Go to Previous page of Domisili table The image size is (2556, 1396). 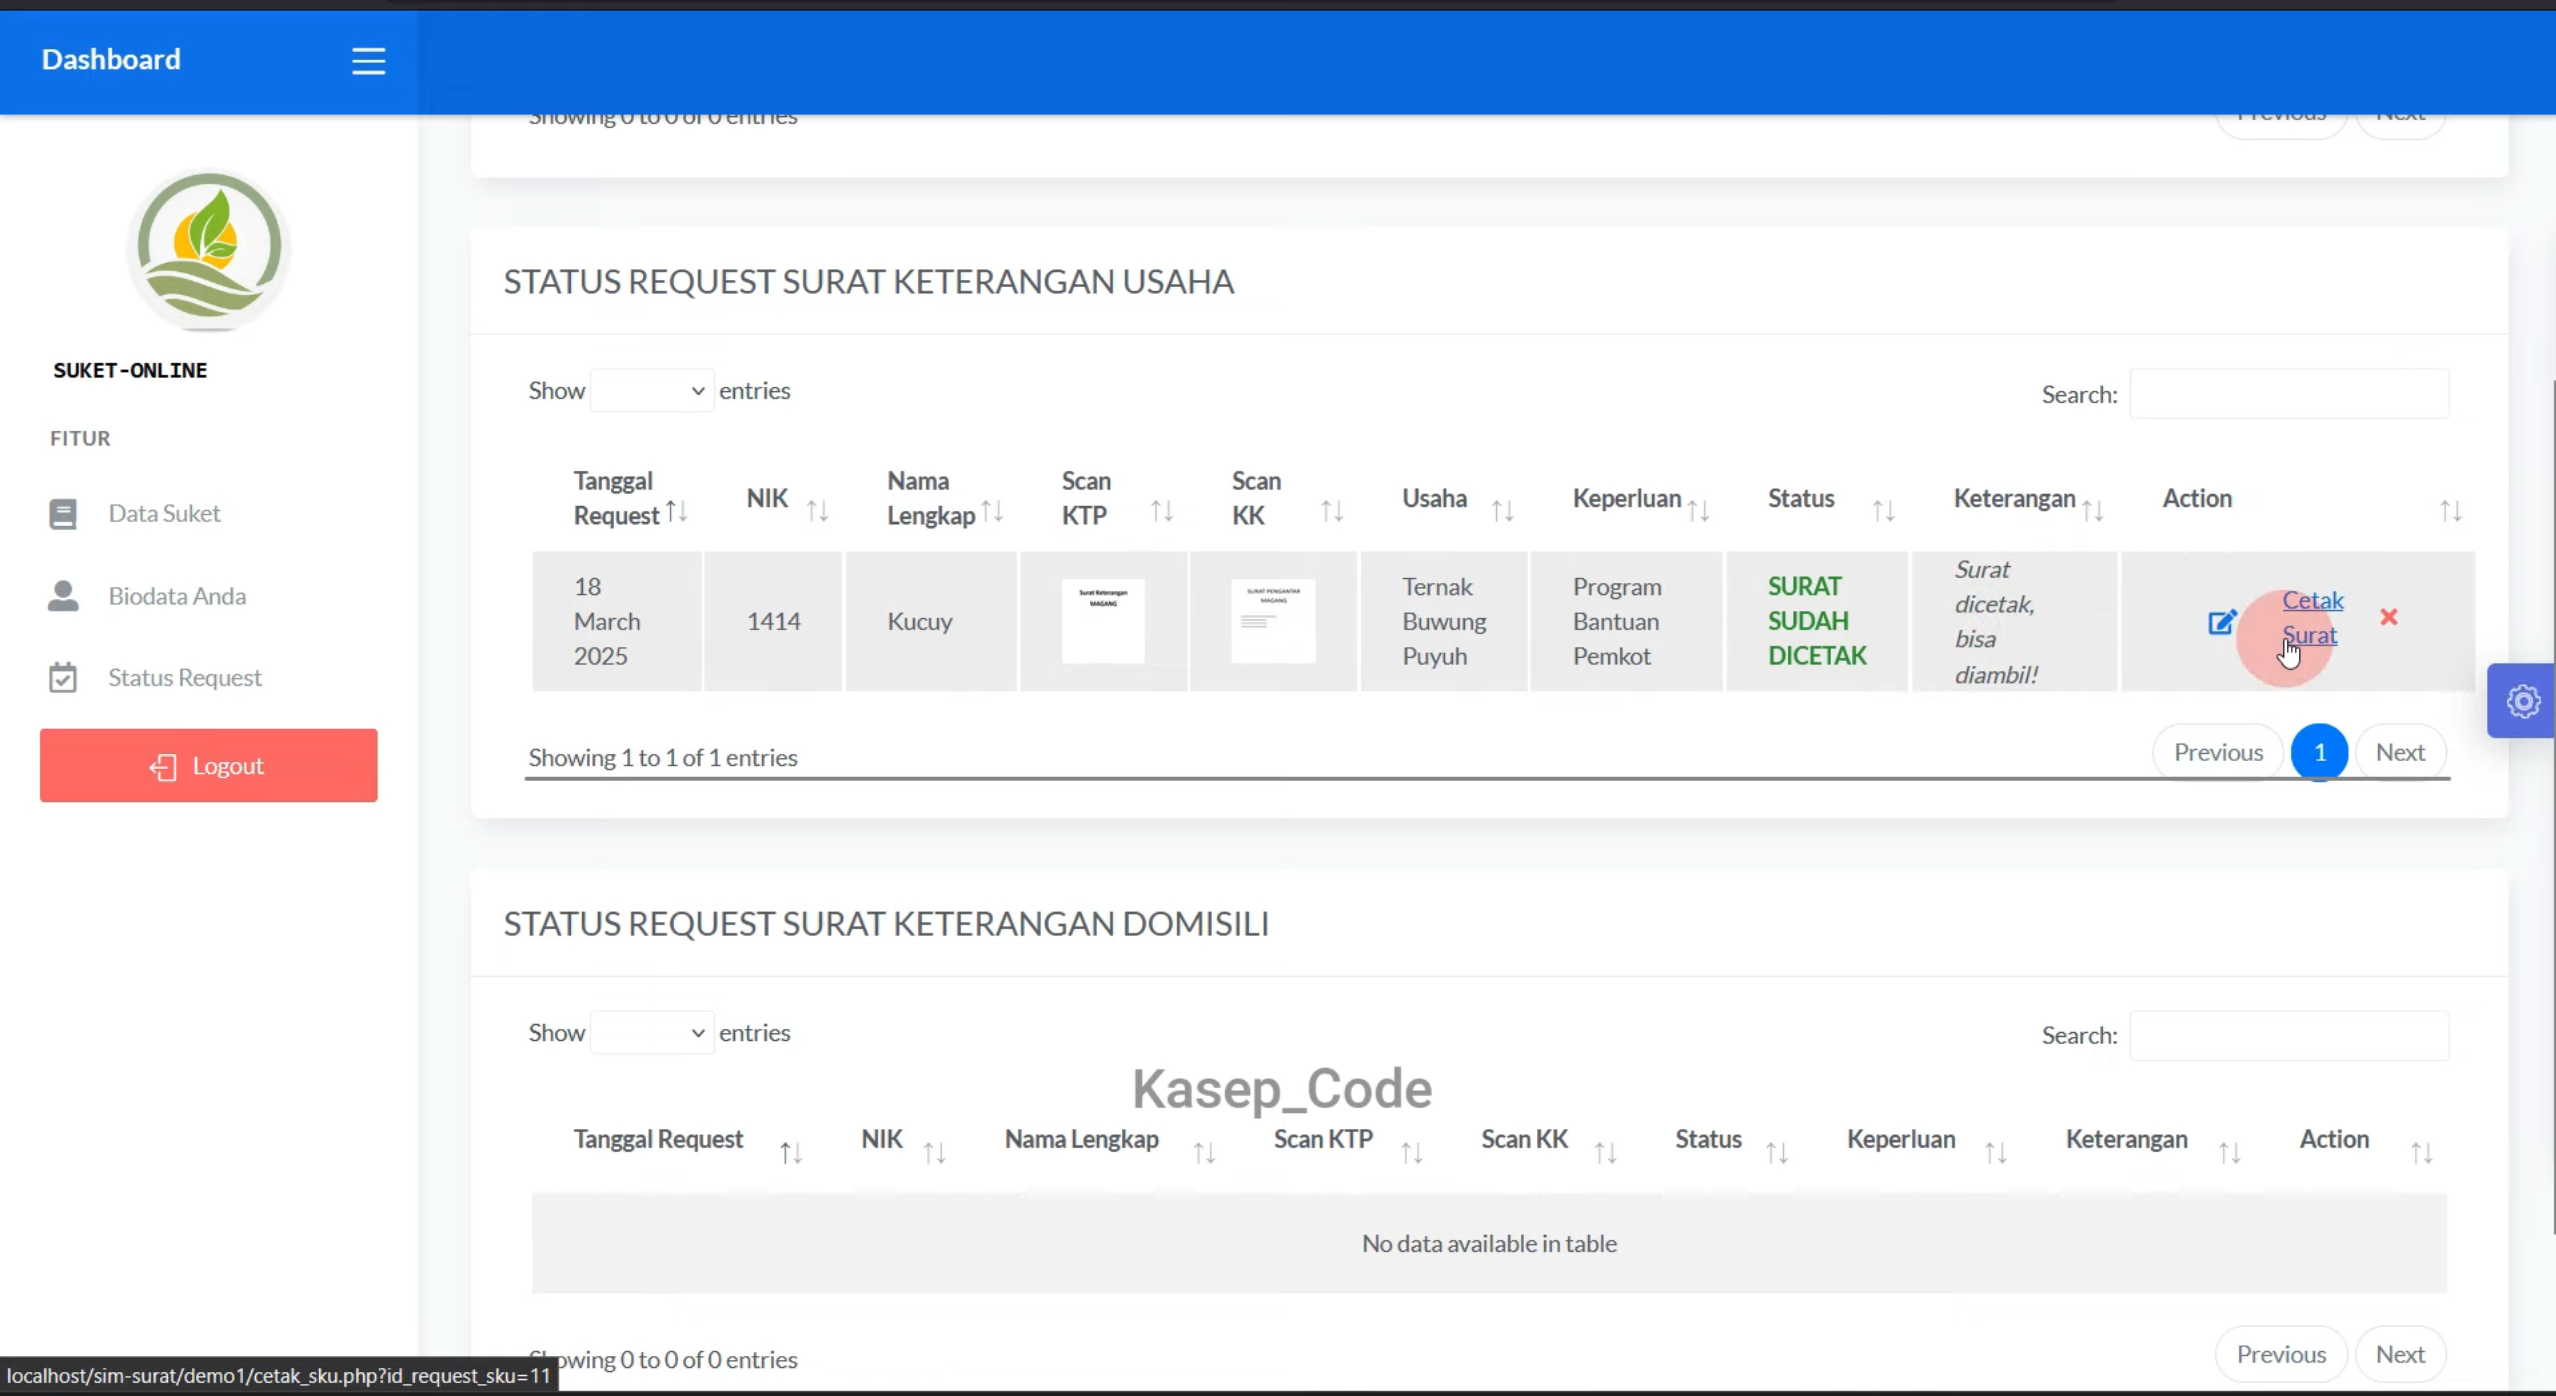pyautogui.click(x=2281, y=1354)
